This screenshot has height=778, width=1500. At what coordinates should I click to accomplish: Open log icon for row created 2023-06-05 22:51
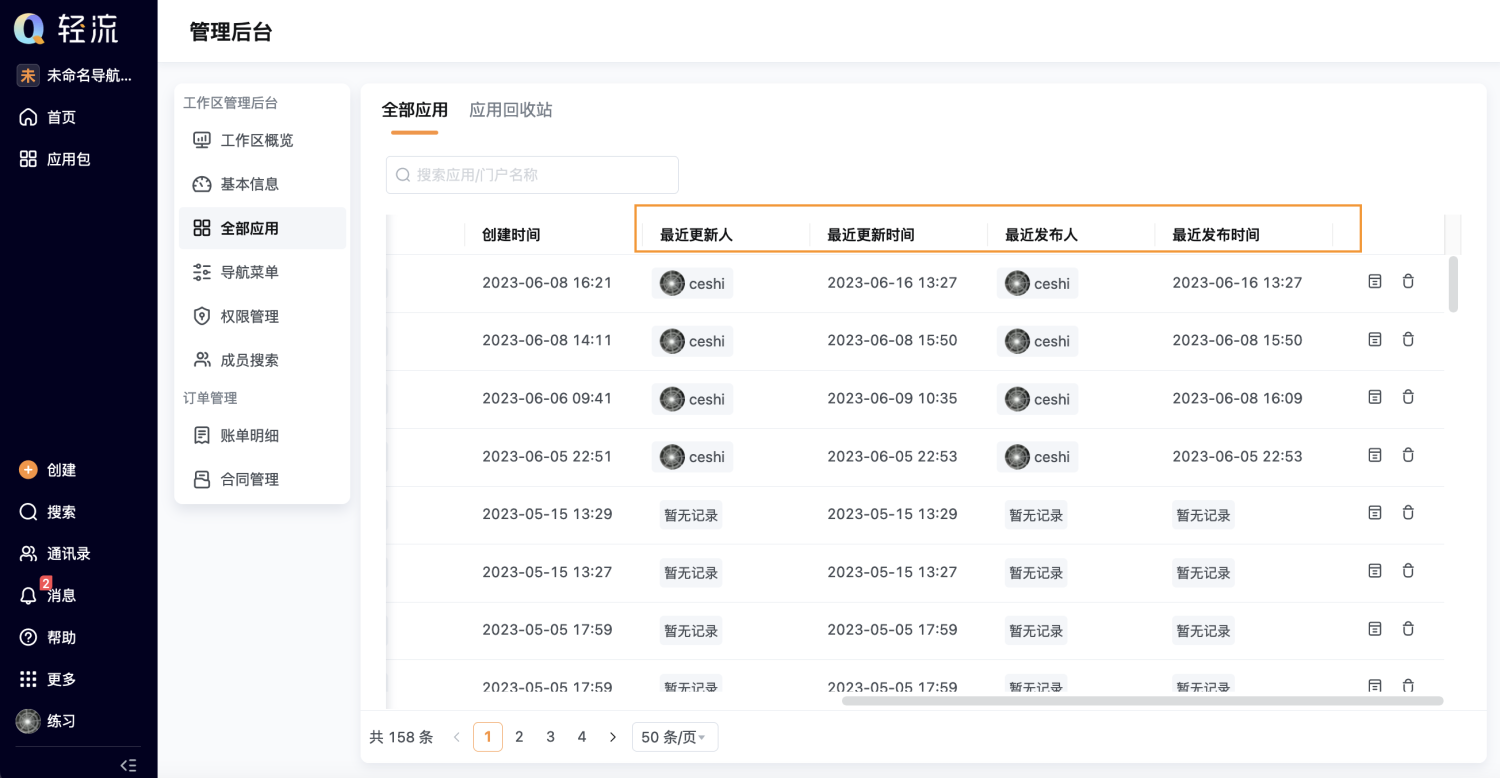click(1375, 456)
